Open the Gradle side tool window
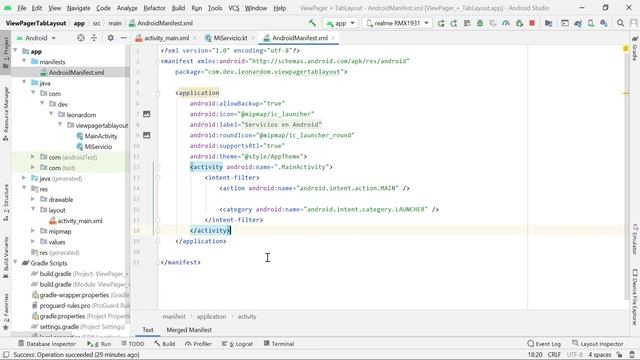 [635, 49]
